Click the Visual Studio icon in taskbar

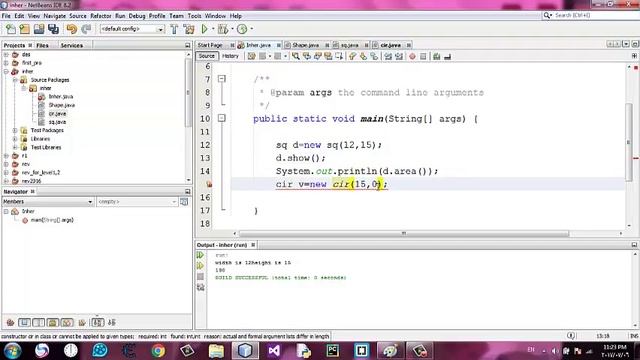274,351
